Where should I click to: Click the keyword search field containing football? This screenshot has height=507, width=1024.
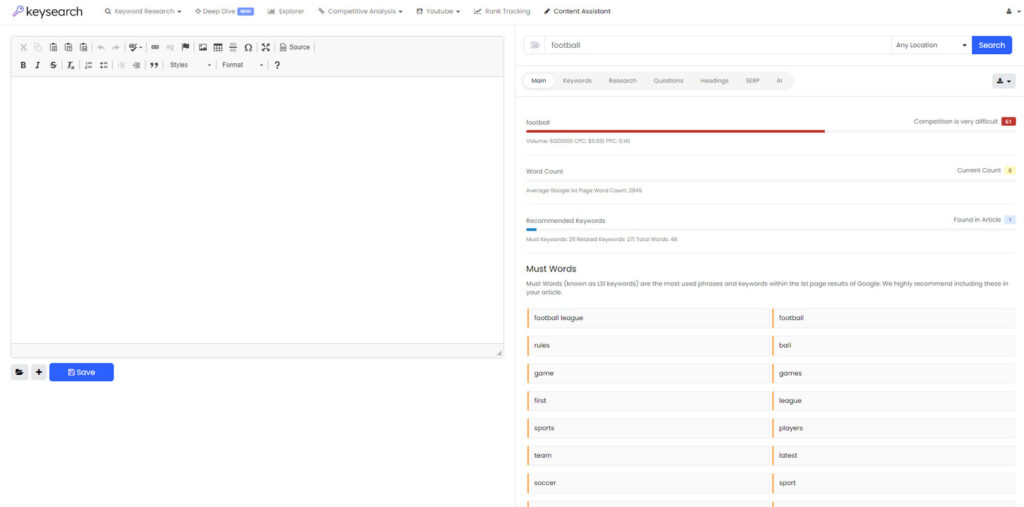(x=718, y=45)
